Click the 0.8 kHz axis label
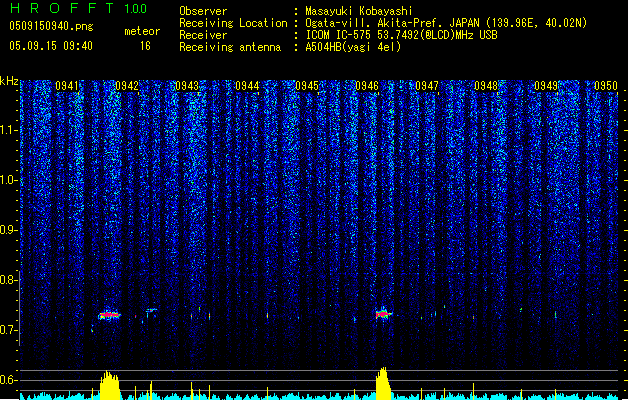The height and width of the screenshot is (400, 629). pyautogui.click(x=9, y=280)
